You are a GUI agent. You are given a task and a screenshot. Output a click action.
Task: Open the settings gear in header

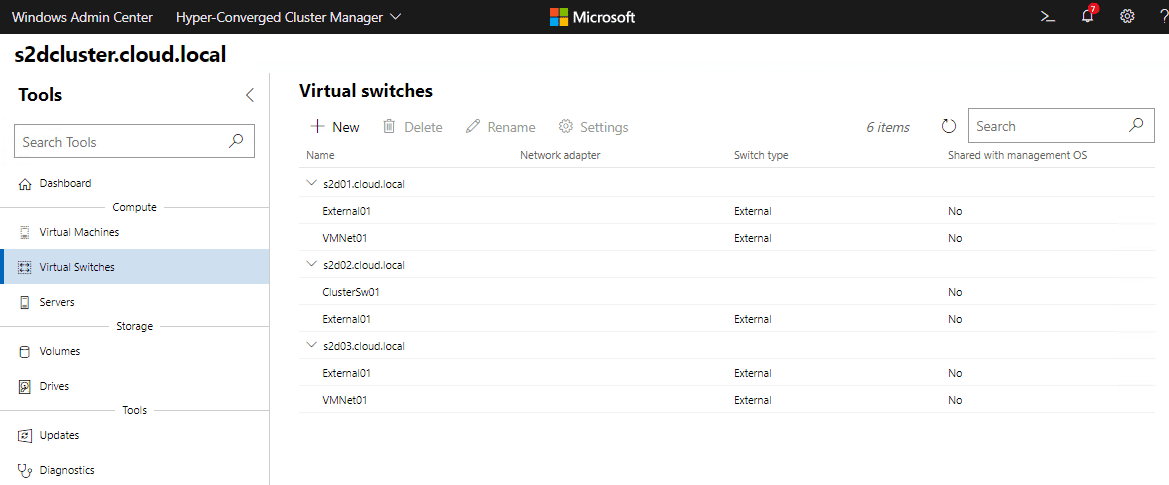coord(1127,17)
